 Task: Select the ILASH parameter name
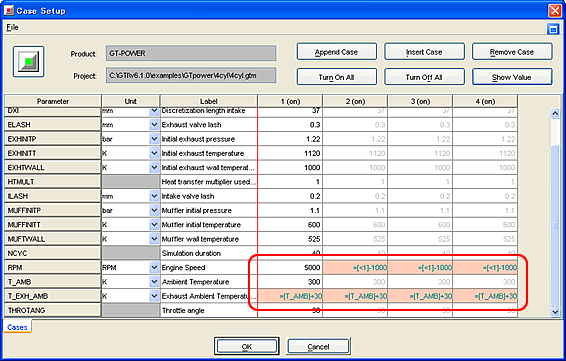[52, 196]
